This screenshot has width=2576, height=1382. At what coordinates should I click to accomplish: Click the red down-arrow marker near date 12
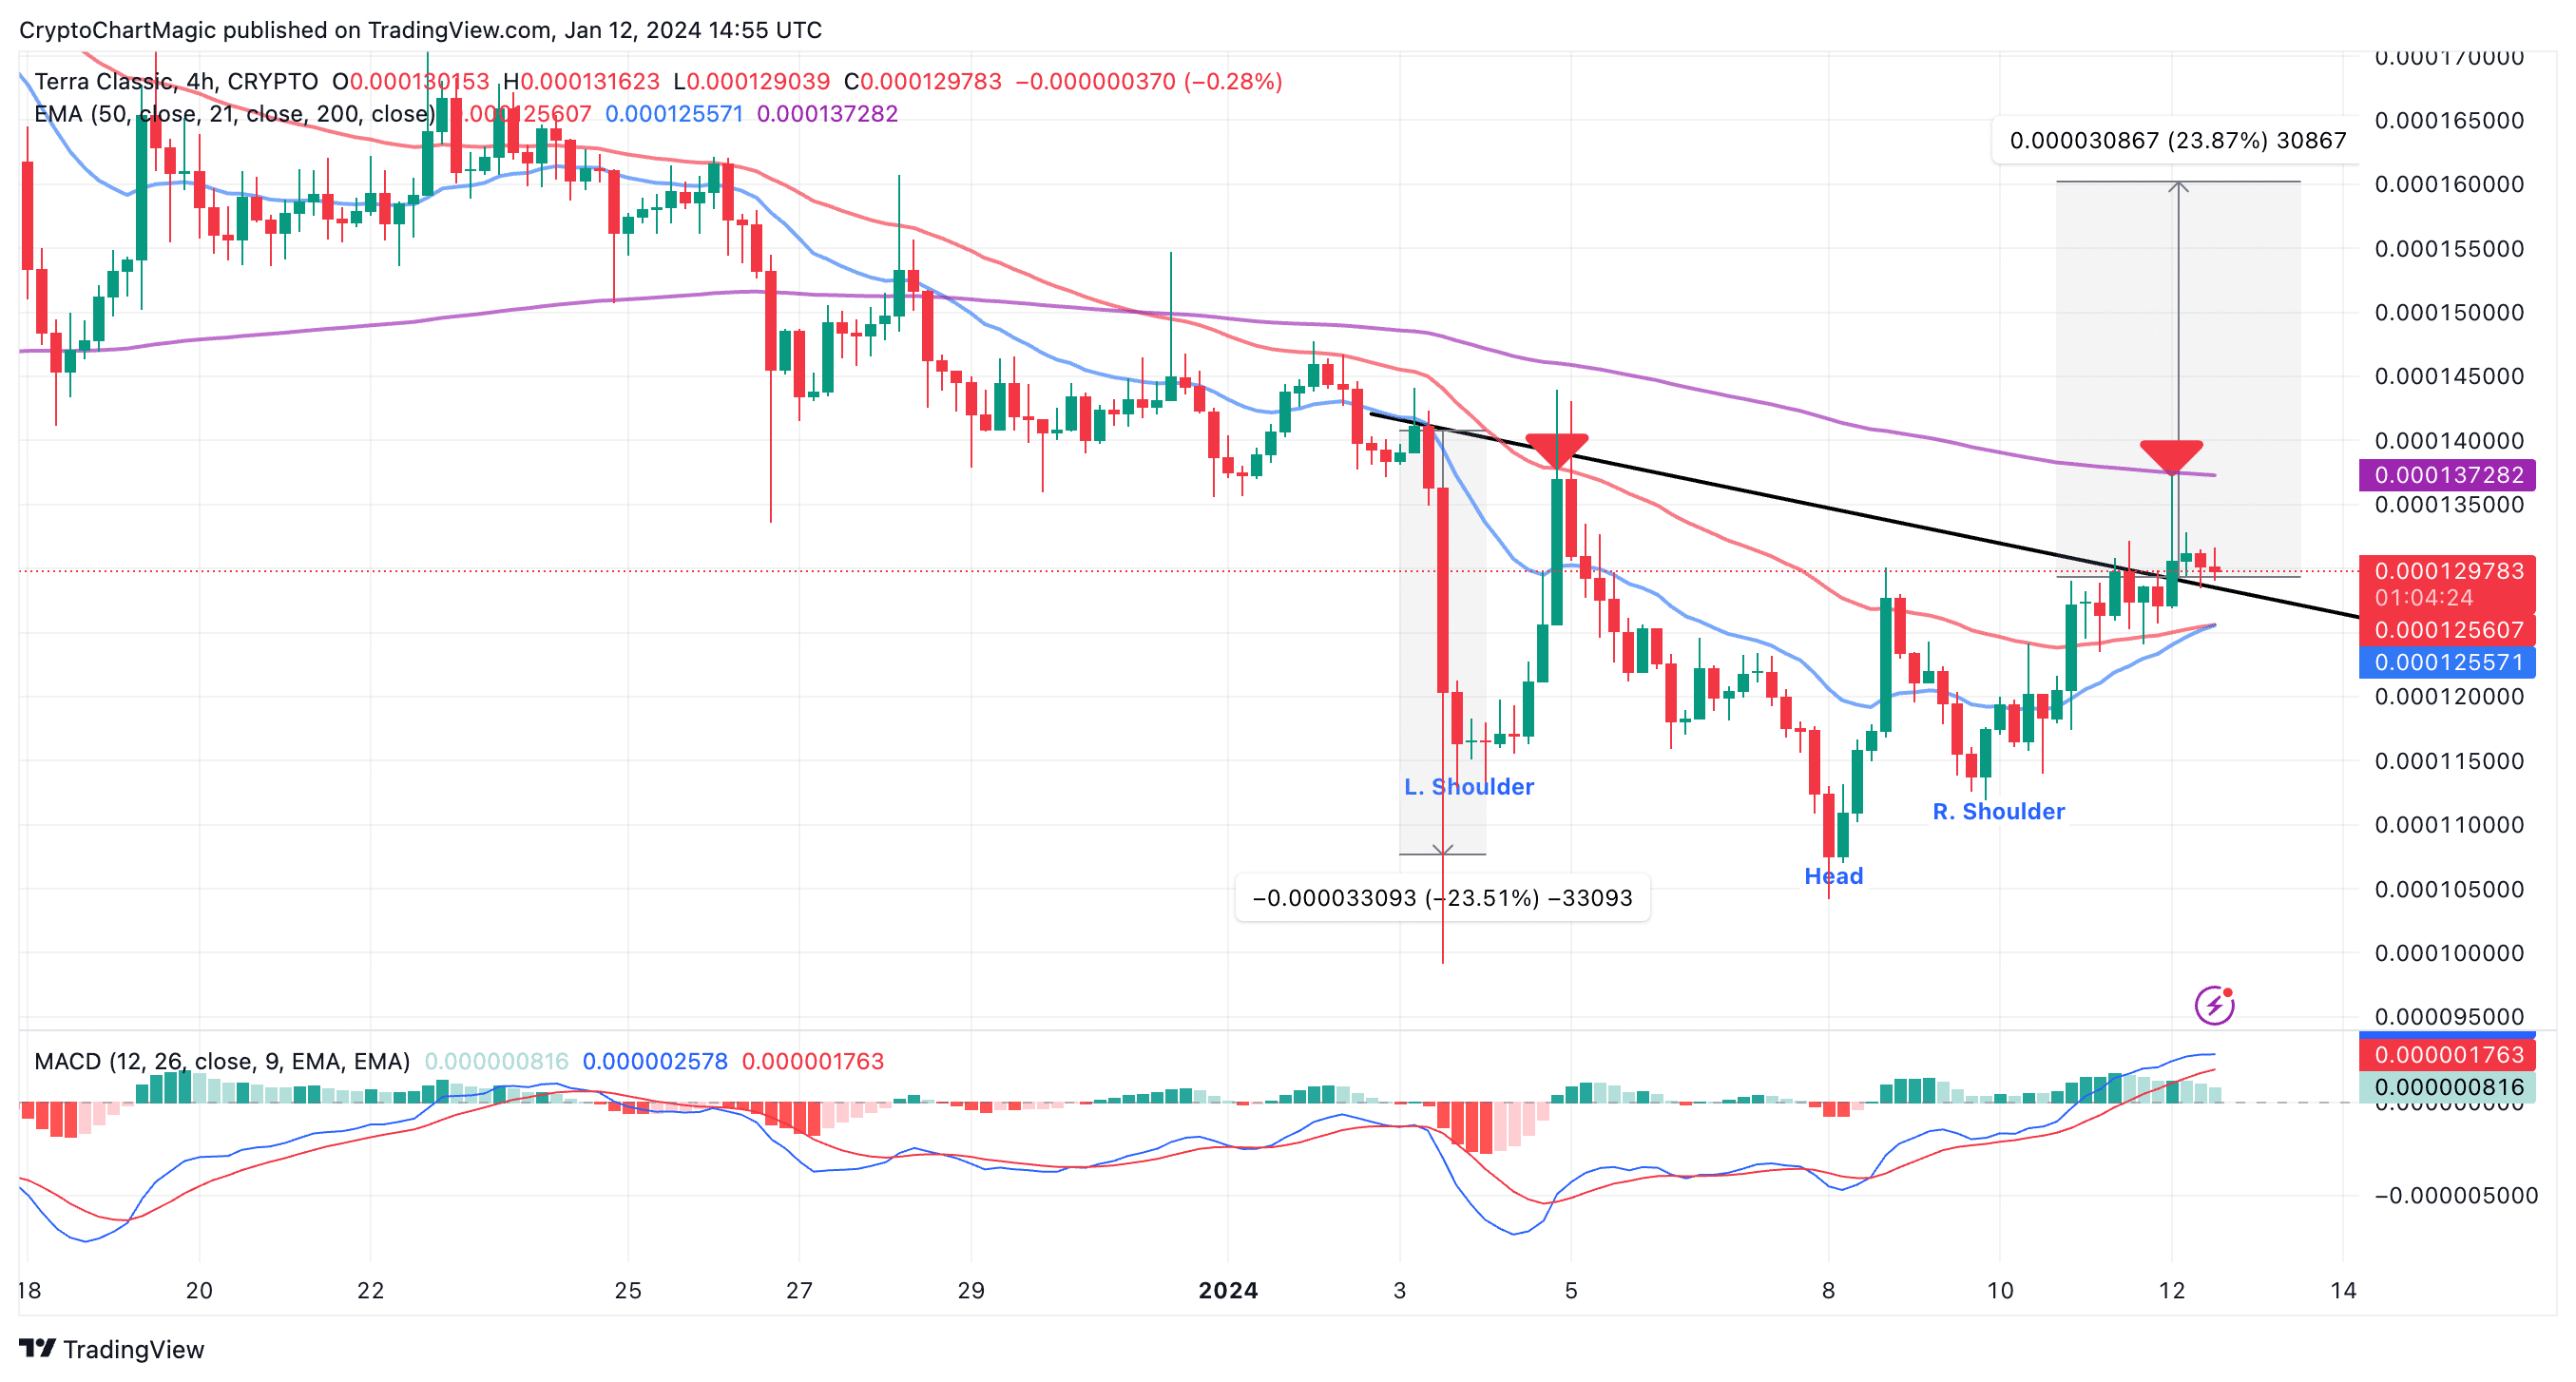(x=2171, y=457)
